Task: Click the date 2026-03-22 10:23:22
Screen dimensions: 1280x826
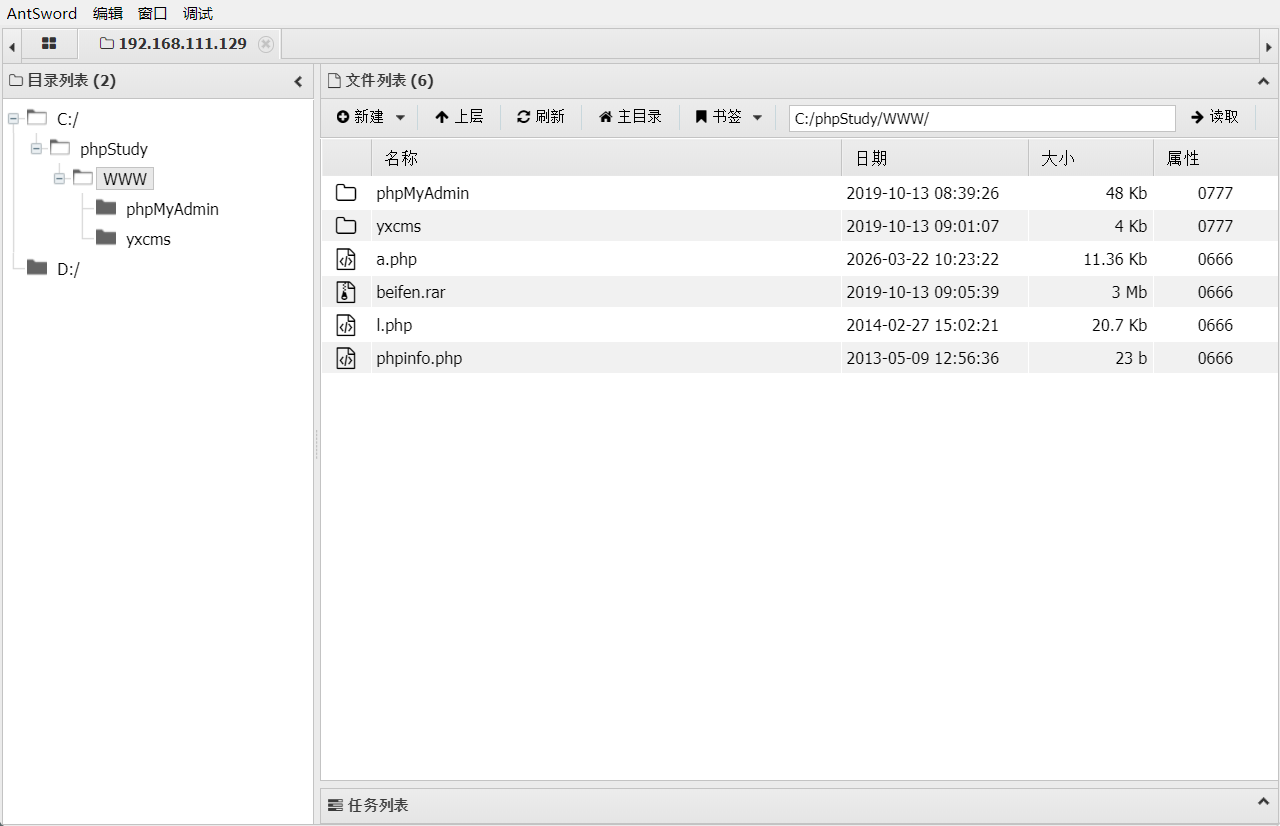Action: click(922, 259)
